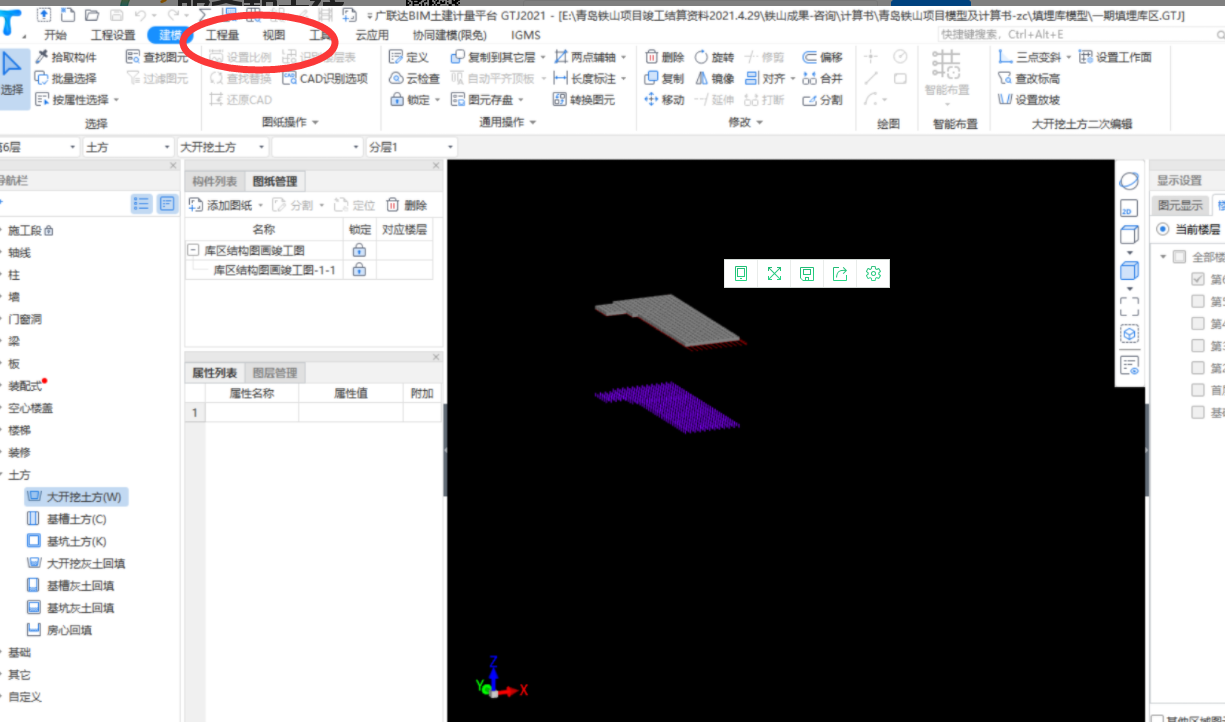Click 查改标高 edit elevation

[x=1029, y=78]
